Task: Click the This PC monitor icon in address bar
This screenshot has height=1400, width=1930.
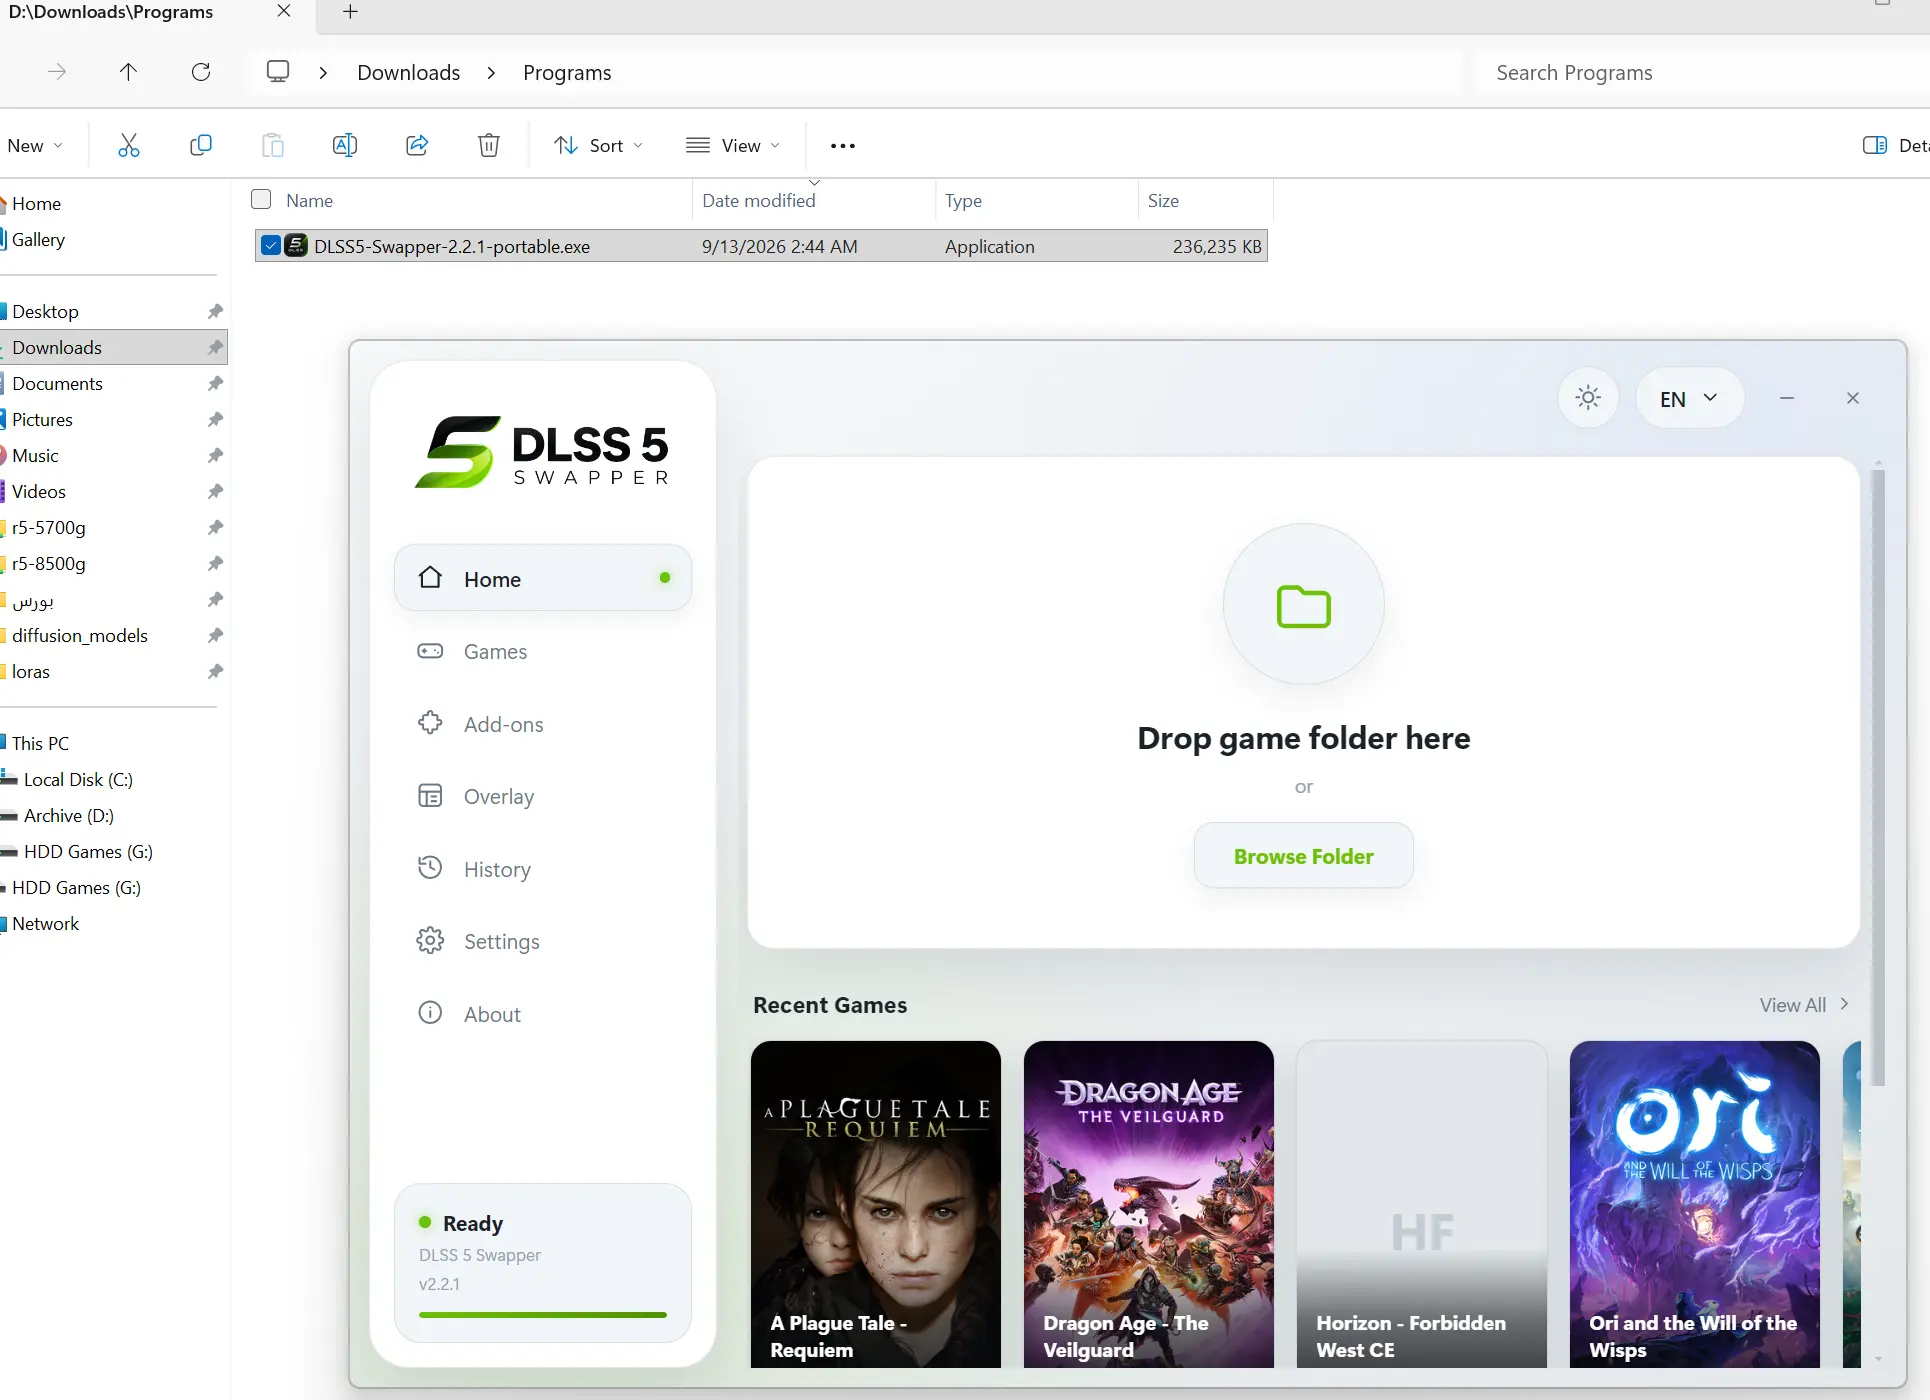Action: (278, 72)
